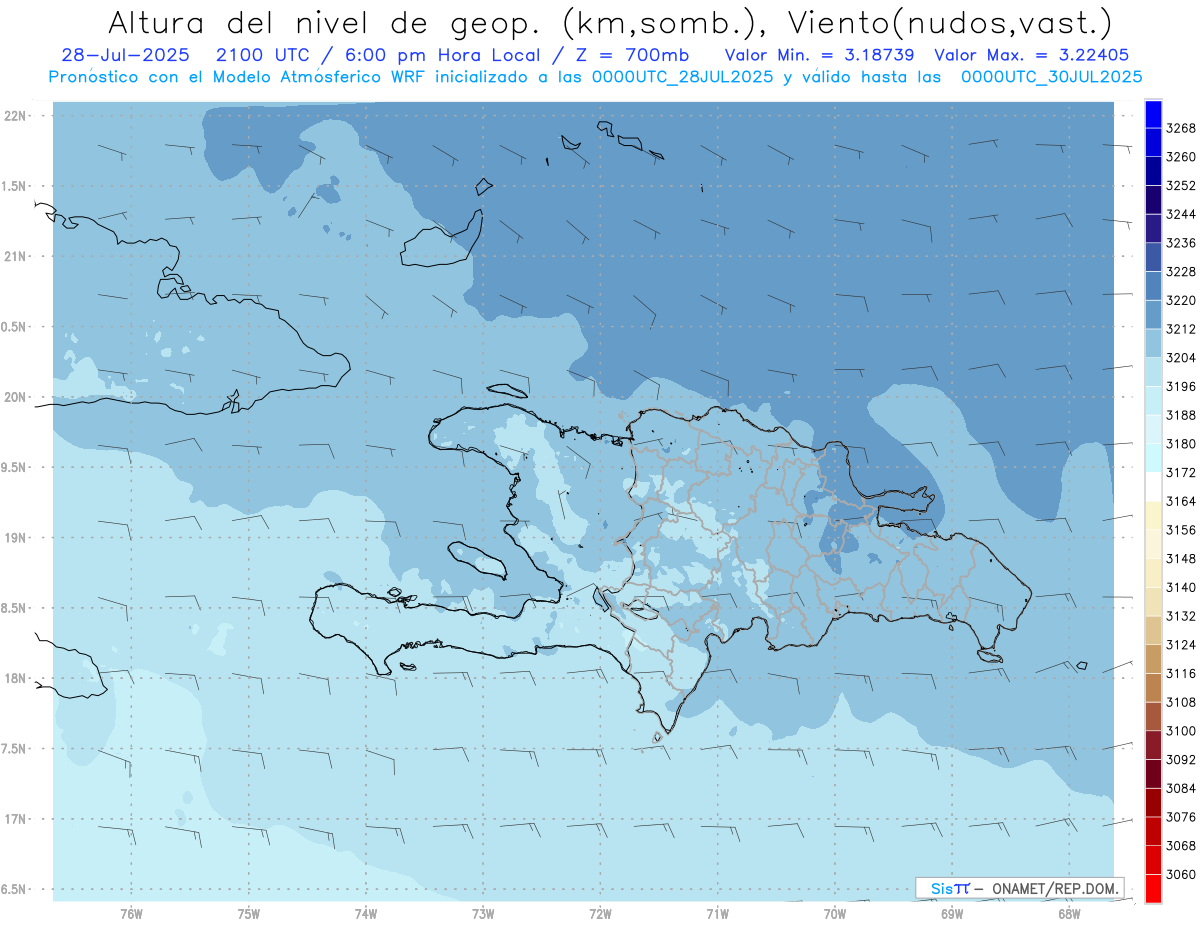Click the 'Pronóstico con el Modelo Atmosferico WRF' line
This screenshot has height=927, width=1200.
click(x=595, y=76)
